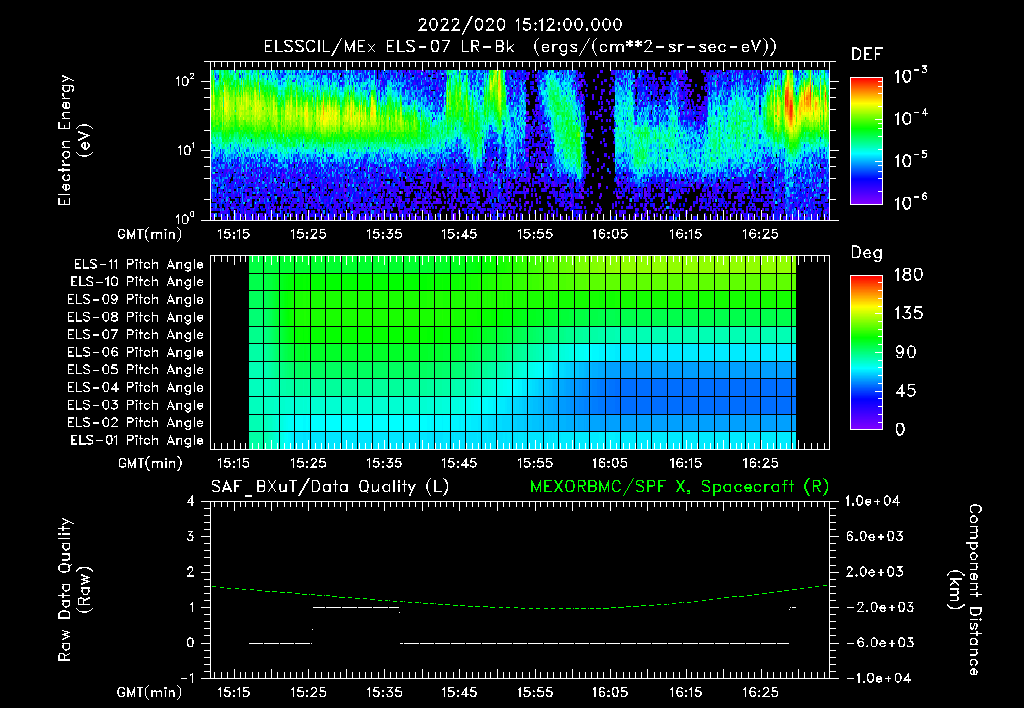The height and width of the screenshot is (708, 1024).
Task: Select the ELS-11 Pitch Angle row label
Action: click(138, 265)
